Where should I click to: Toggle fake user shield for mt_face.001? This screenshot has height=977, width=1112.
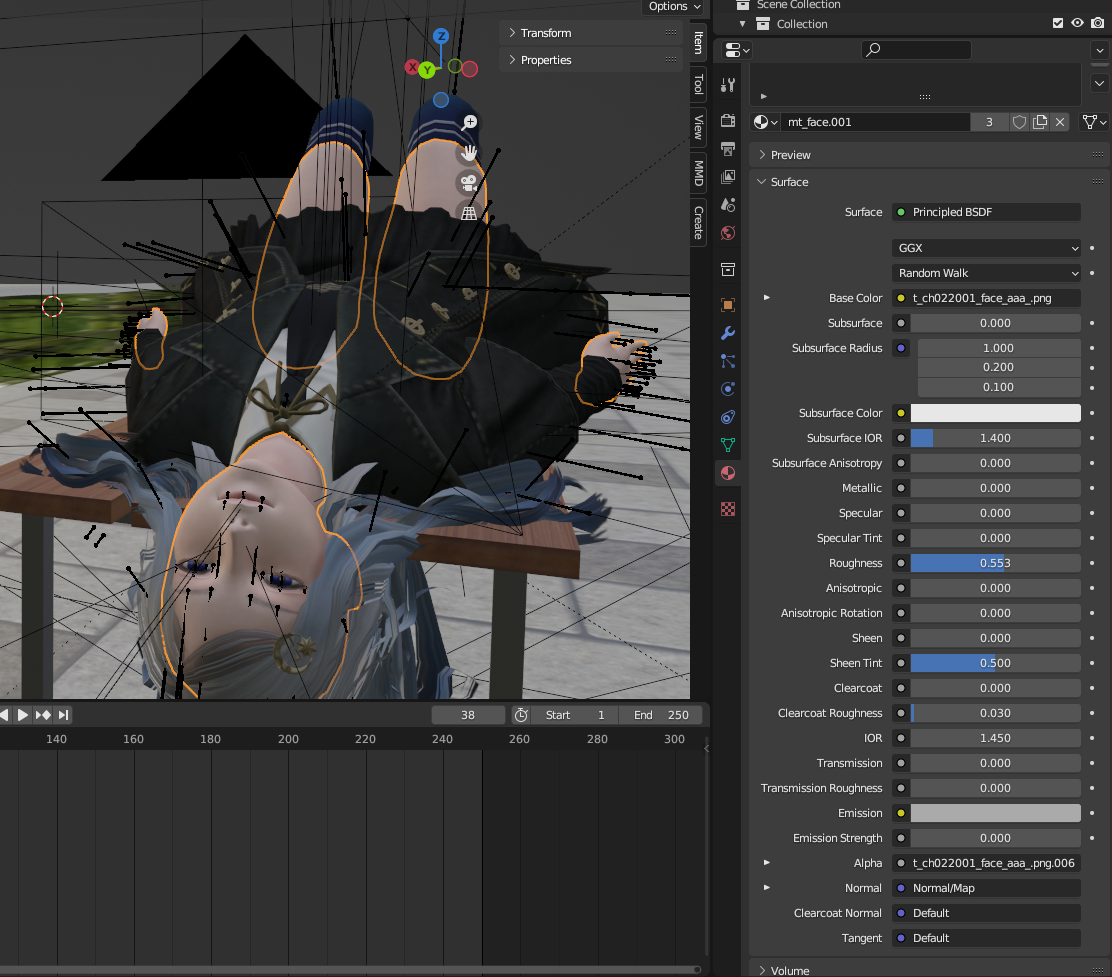pos(1019,122)
